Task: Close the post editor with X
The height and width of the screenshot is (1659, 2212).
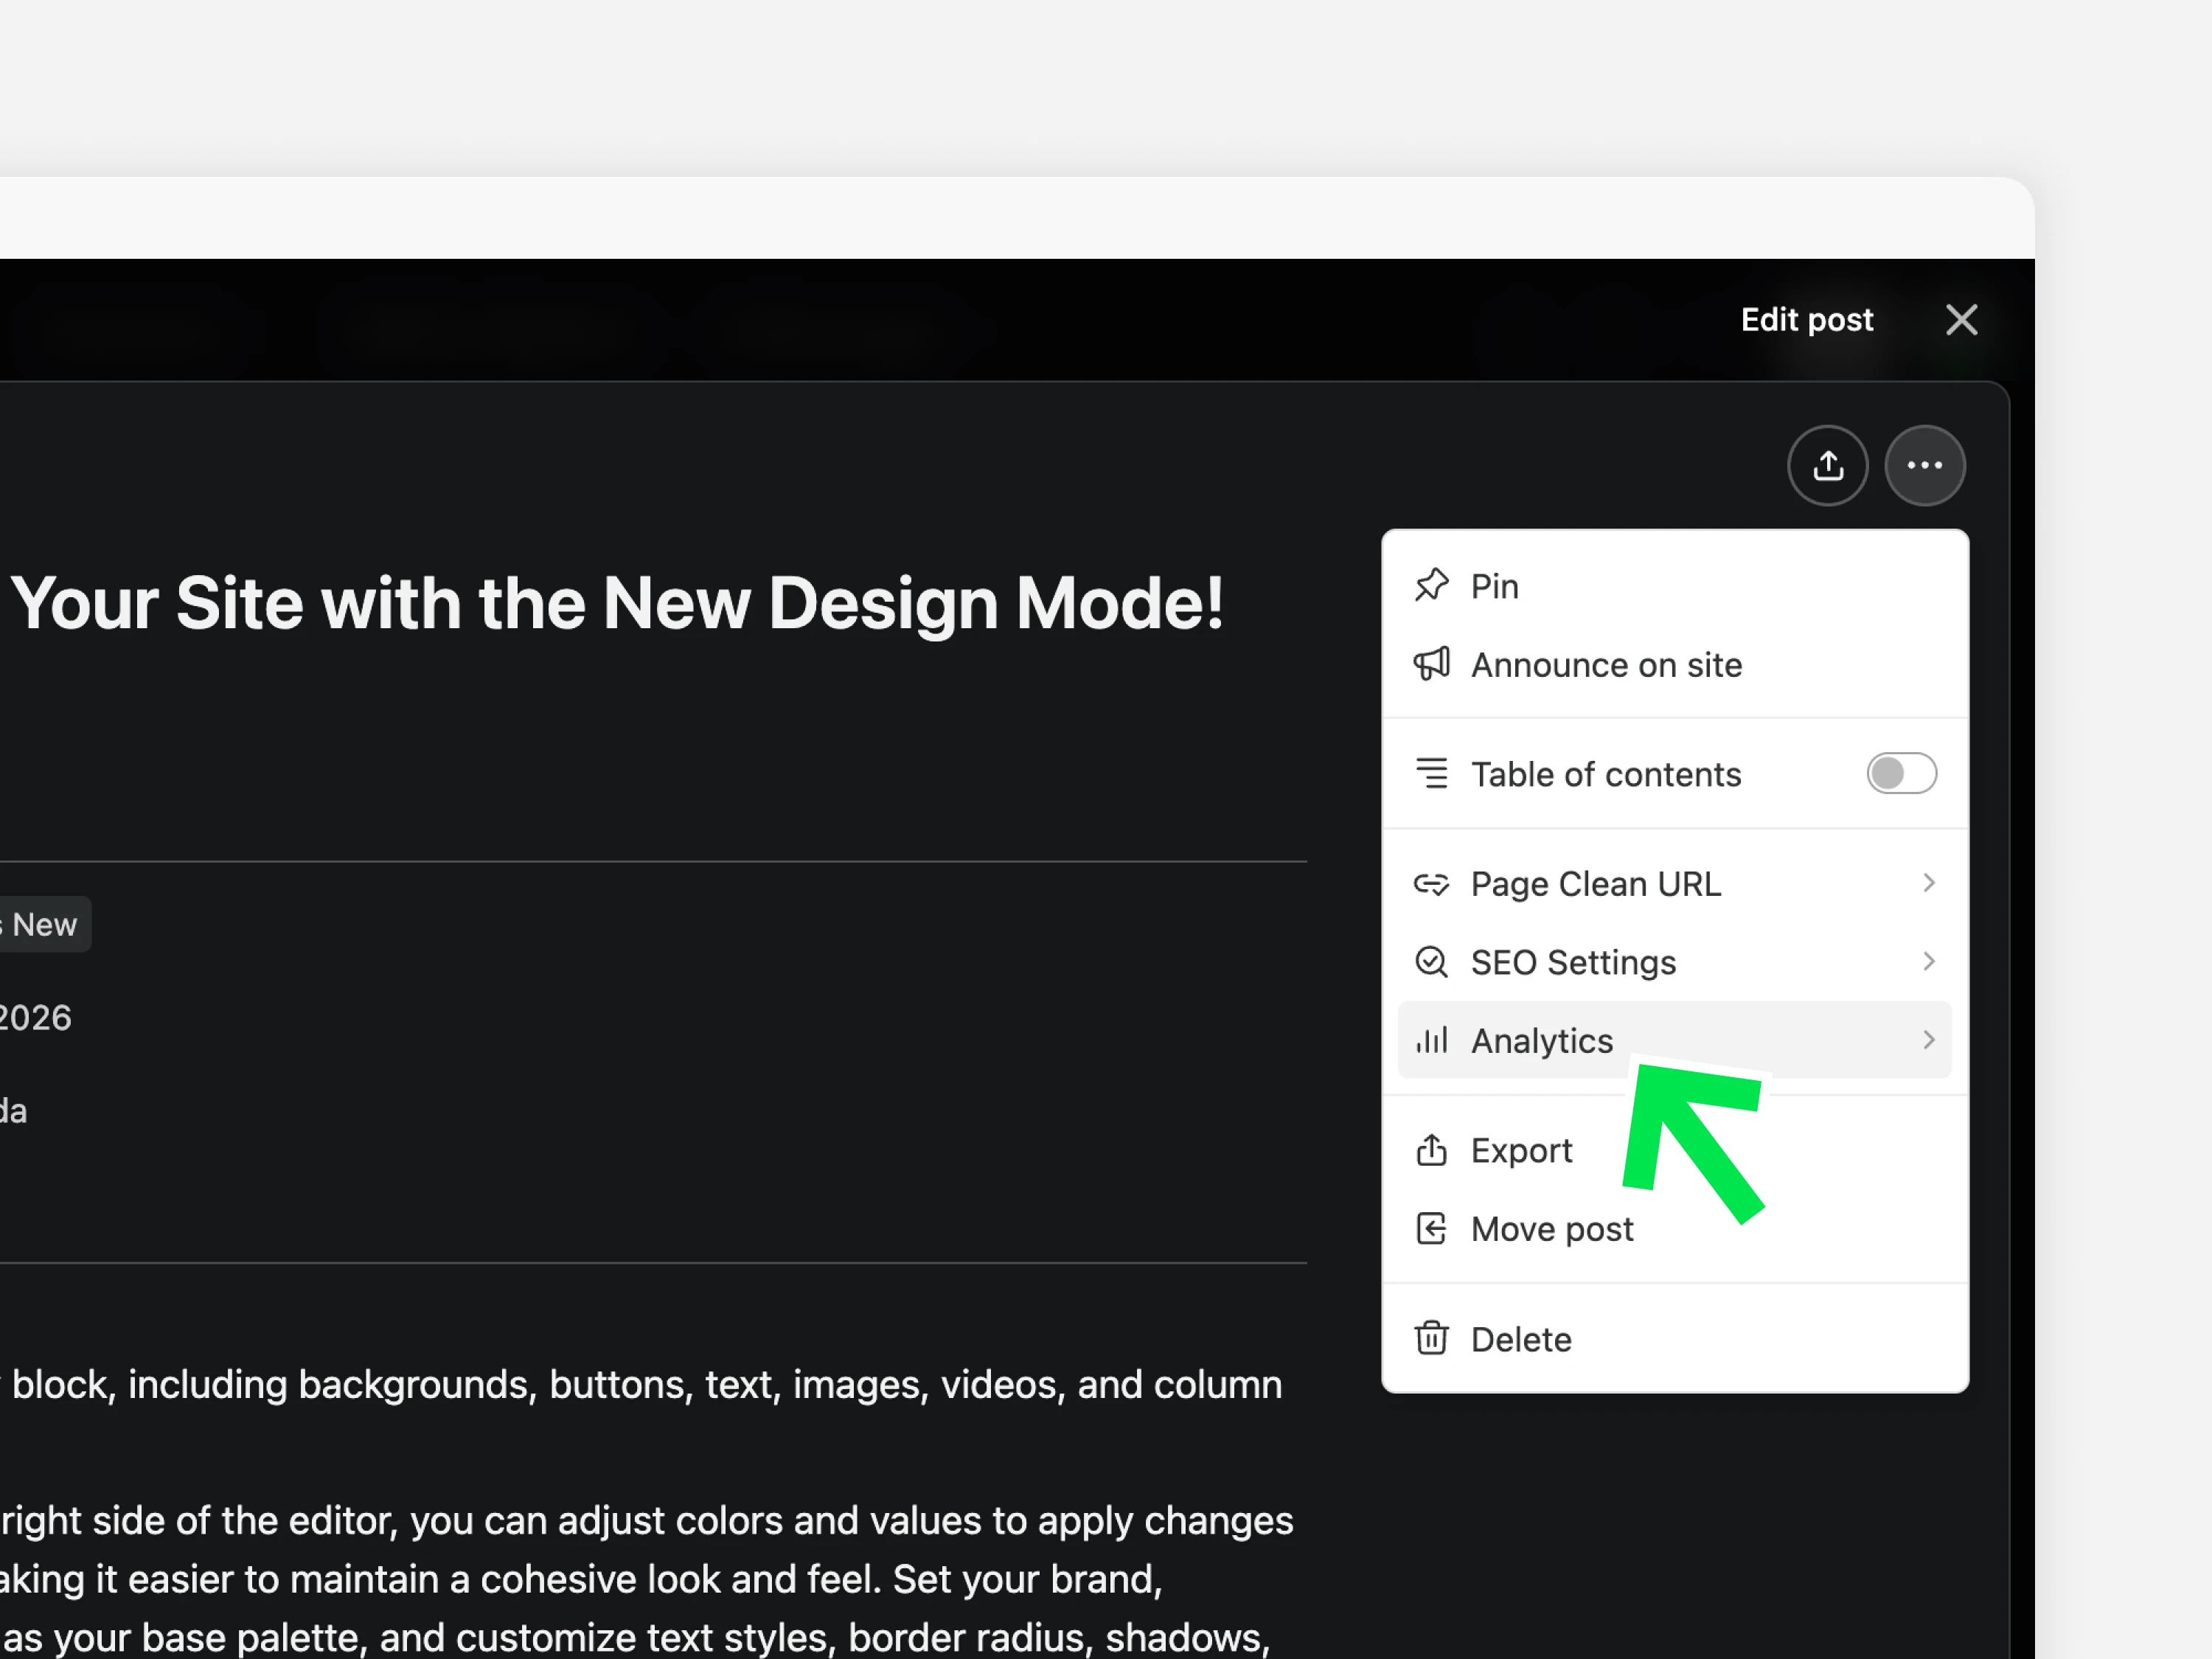Action: pos(1961,320)
